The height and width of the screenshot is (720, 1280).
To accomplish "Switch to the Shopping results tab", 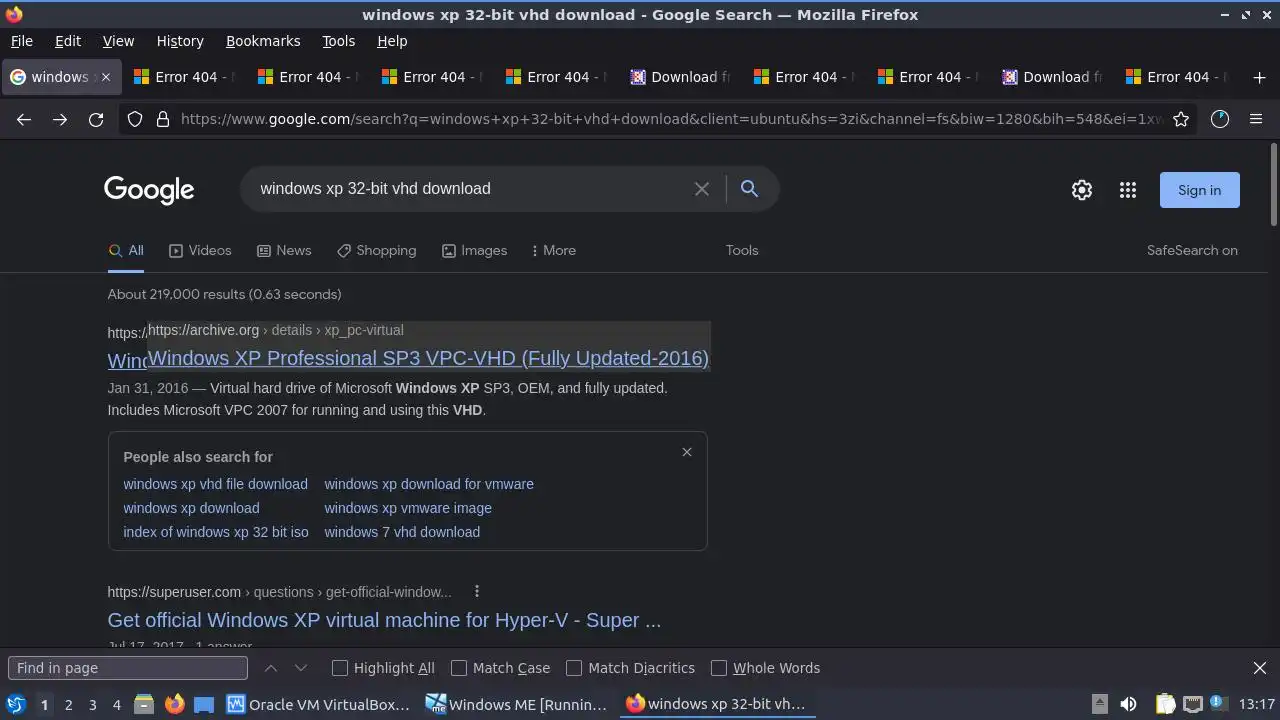I will click(376, 250).
